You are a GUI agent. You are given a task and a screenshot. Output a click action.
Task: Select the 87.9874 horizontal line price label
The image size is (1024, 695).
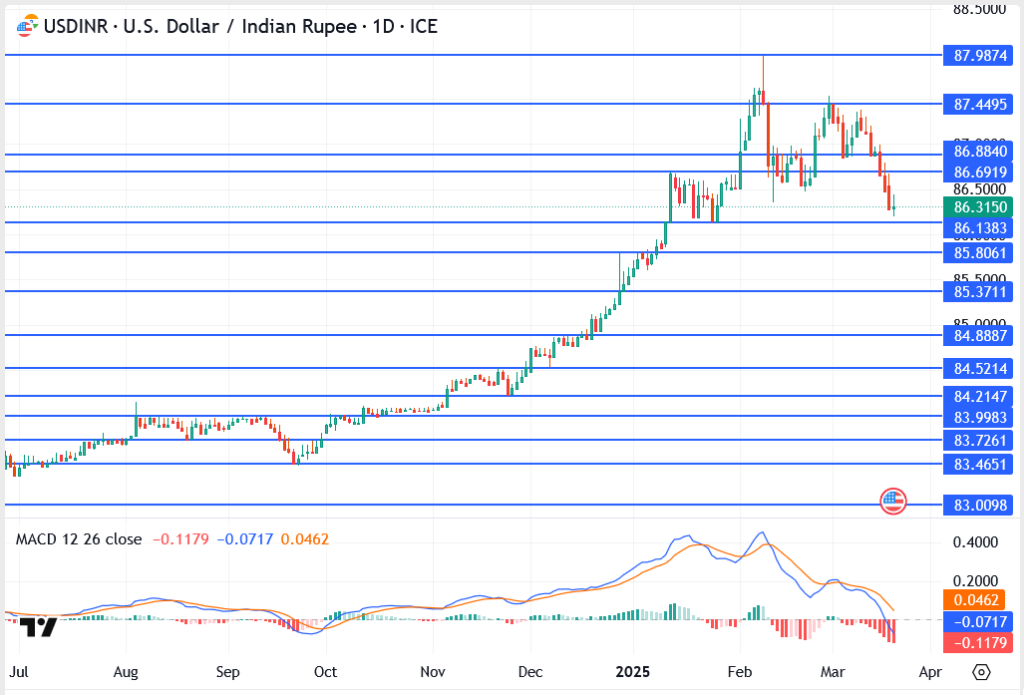[x=978, y=55]
